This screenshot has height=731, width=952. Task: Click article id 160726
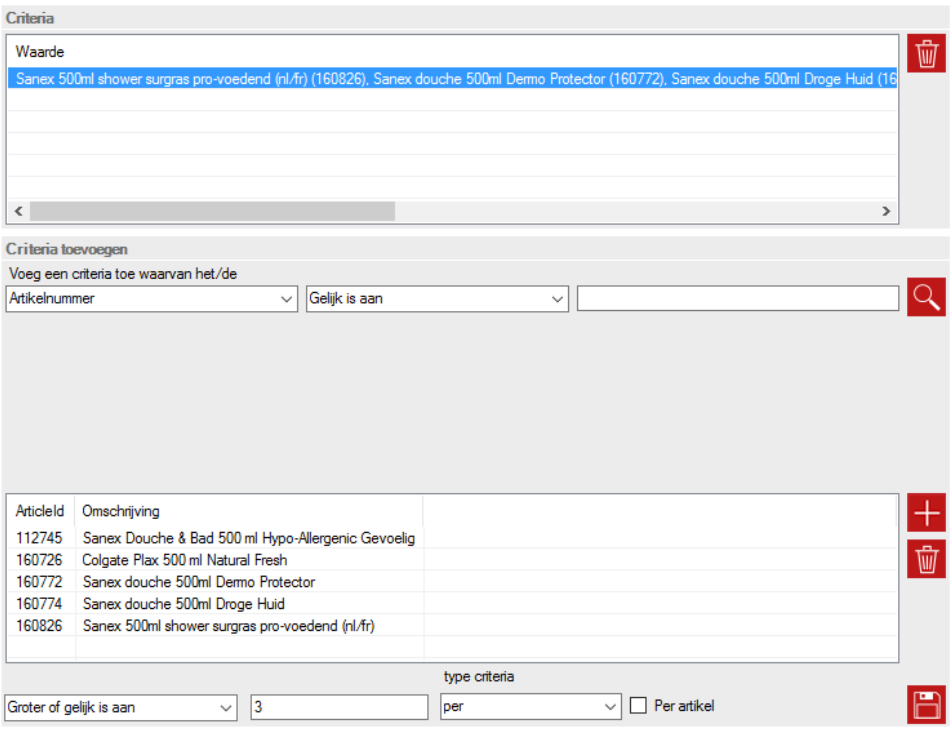(39, 560)
